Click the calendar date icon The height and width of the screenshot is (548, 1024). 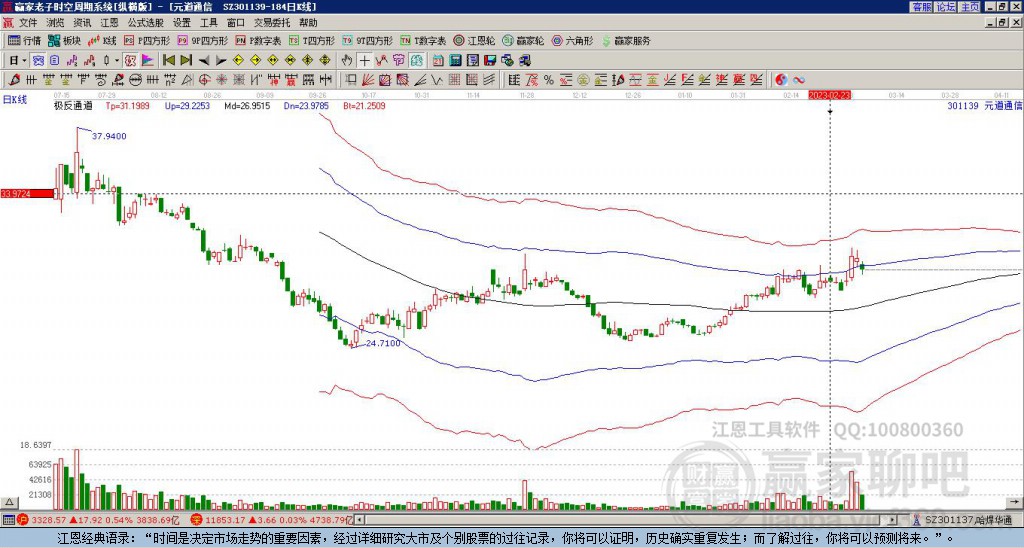pos(439,61)
